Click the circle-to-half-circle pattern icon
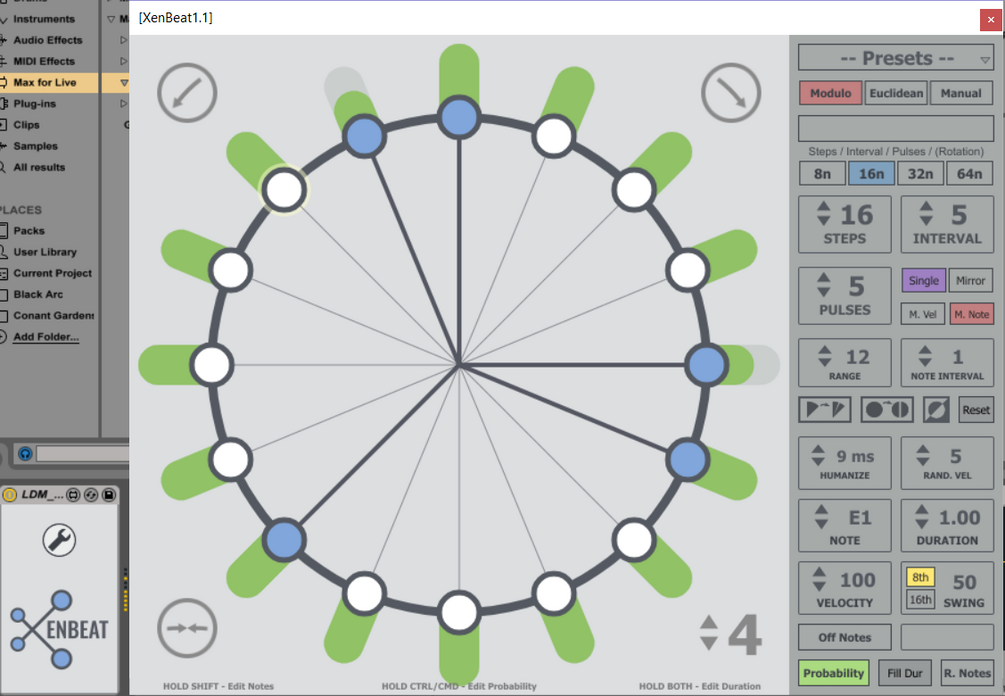 886,410
